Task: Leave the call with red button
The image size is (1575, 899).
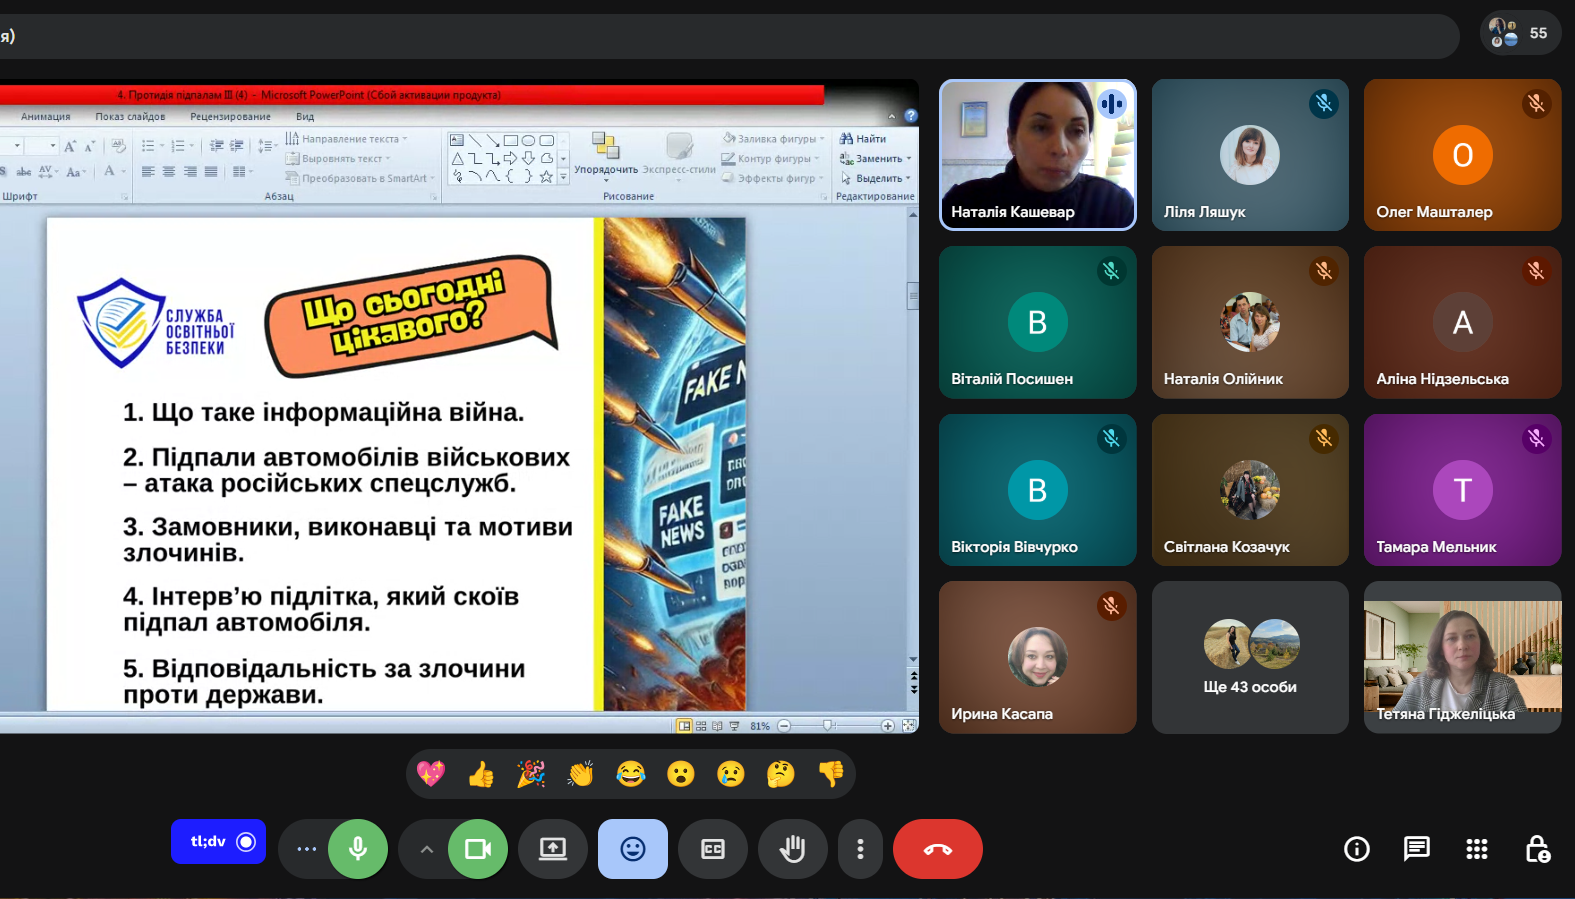Action: [x=937, y=849]
